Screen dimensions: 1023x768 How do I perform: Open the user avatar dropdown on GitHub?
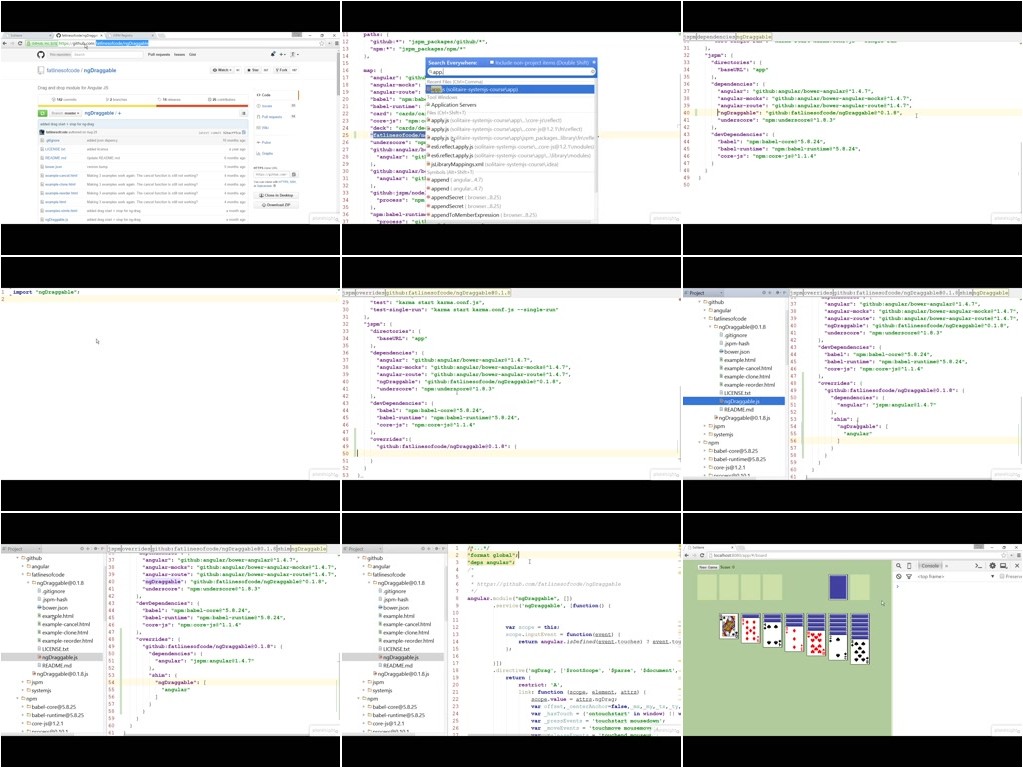[x=294, y=55]
